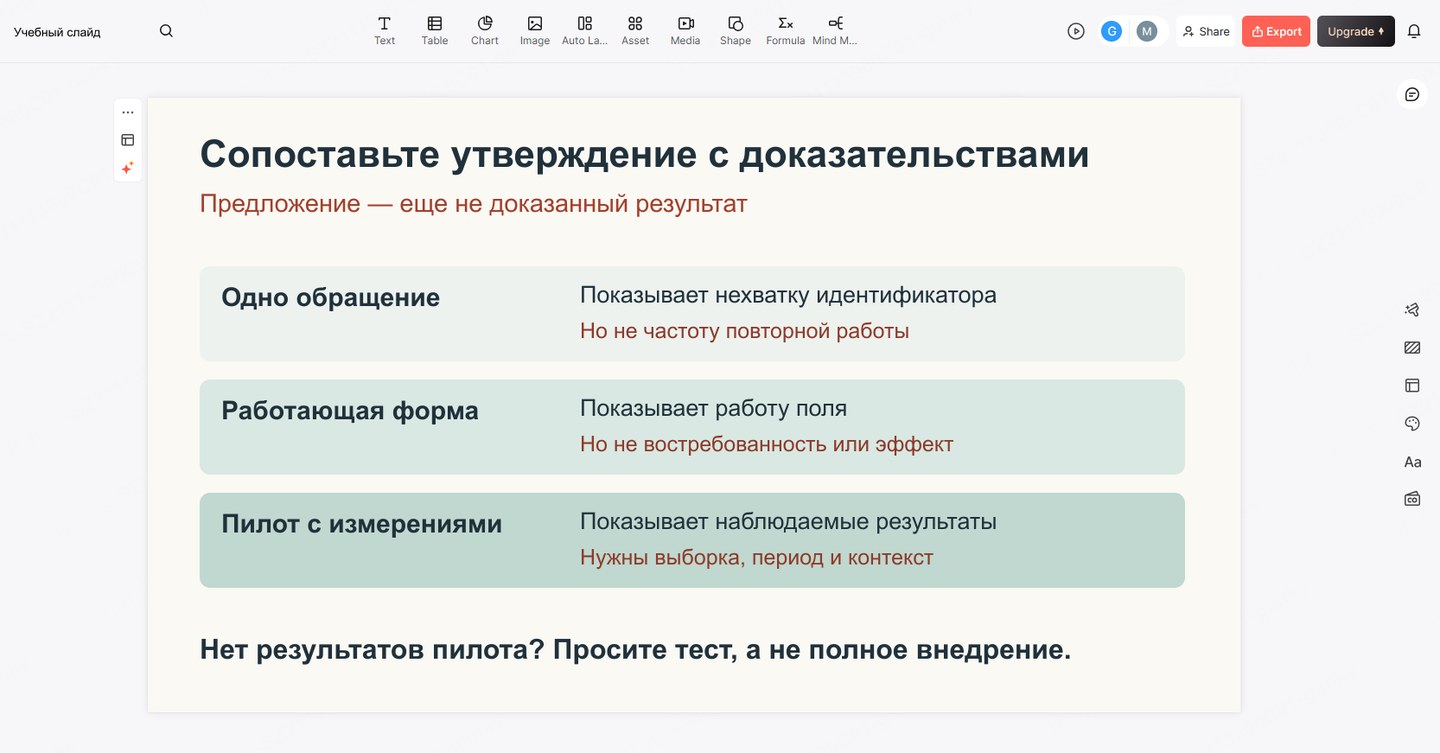The width and height of the screenshot is (1440, 753).
Task: Open the comments bubble icon
Action: click(x=1412, y=94)
